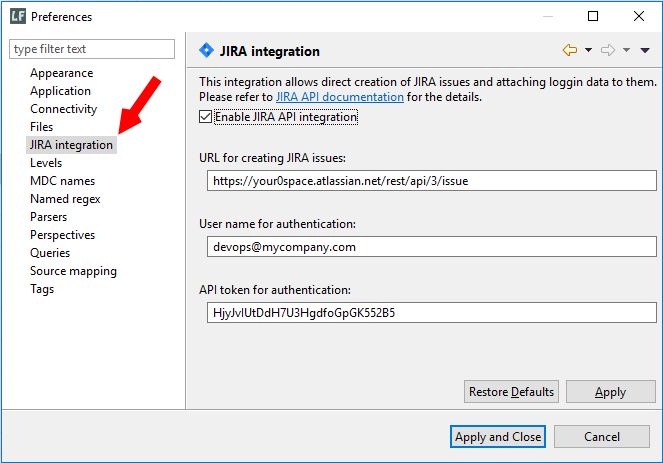Screen dimensions: 663x463
Task: Open the preferences view menu triangle
Action: click(645, 50)
